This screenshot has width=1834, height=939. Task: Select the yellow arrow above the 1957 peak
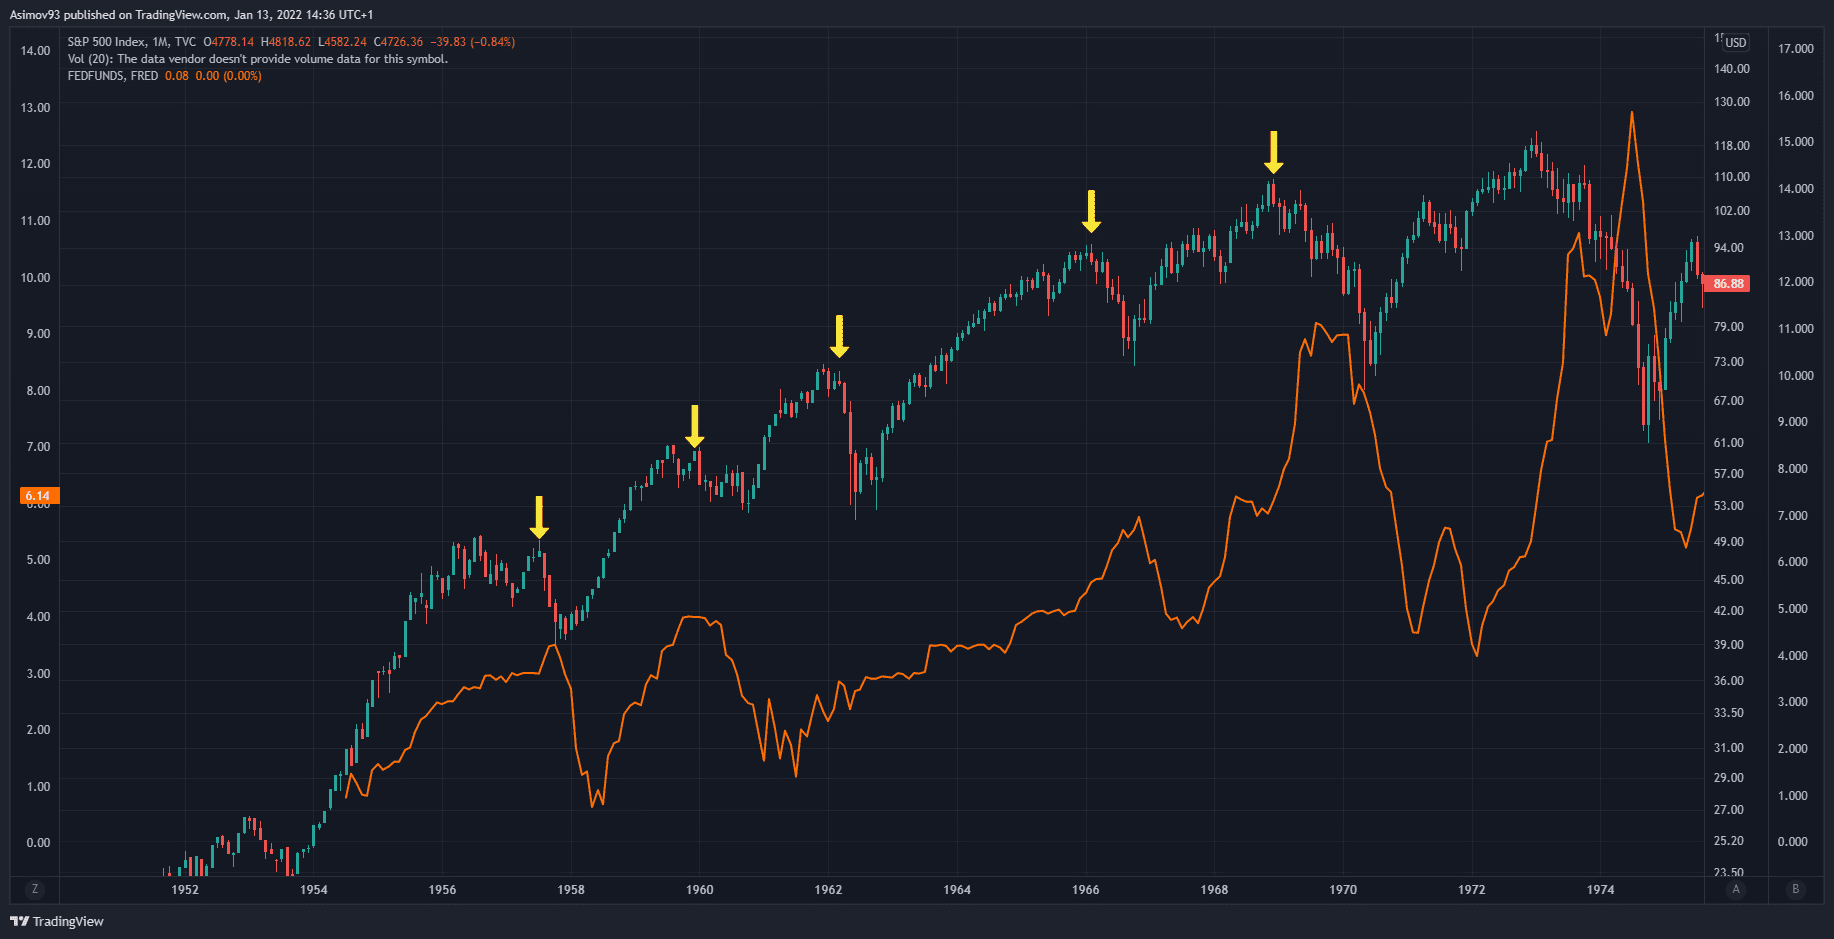point(539,516)
